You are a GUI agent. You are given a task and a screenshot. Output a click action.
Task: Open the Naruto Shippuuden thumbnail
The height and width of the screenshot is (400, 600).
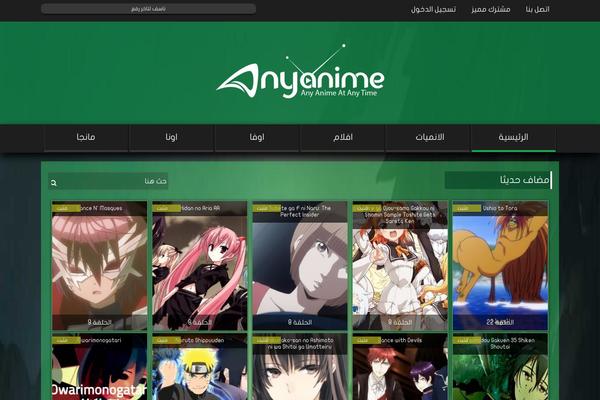tap(200, 367)
